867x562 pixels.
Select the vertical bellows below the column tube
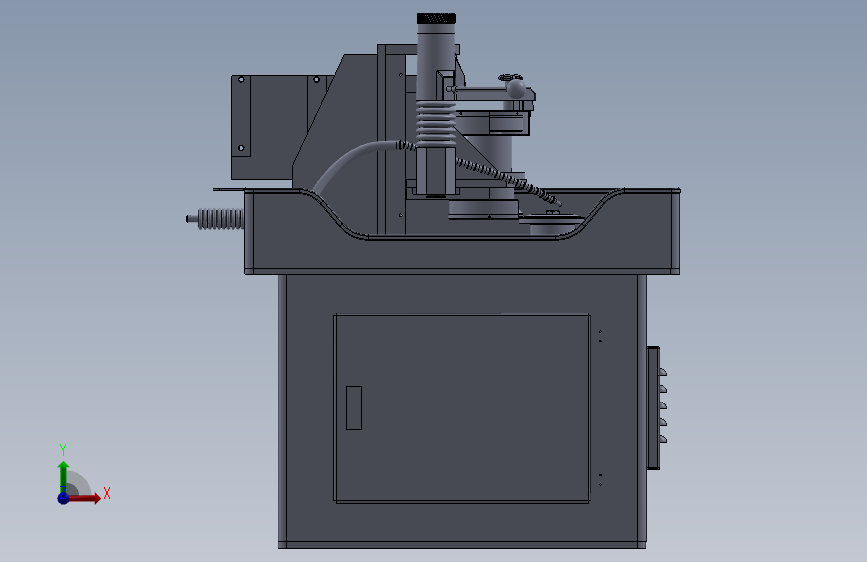tap(436, 123)
